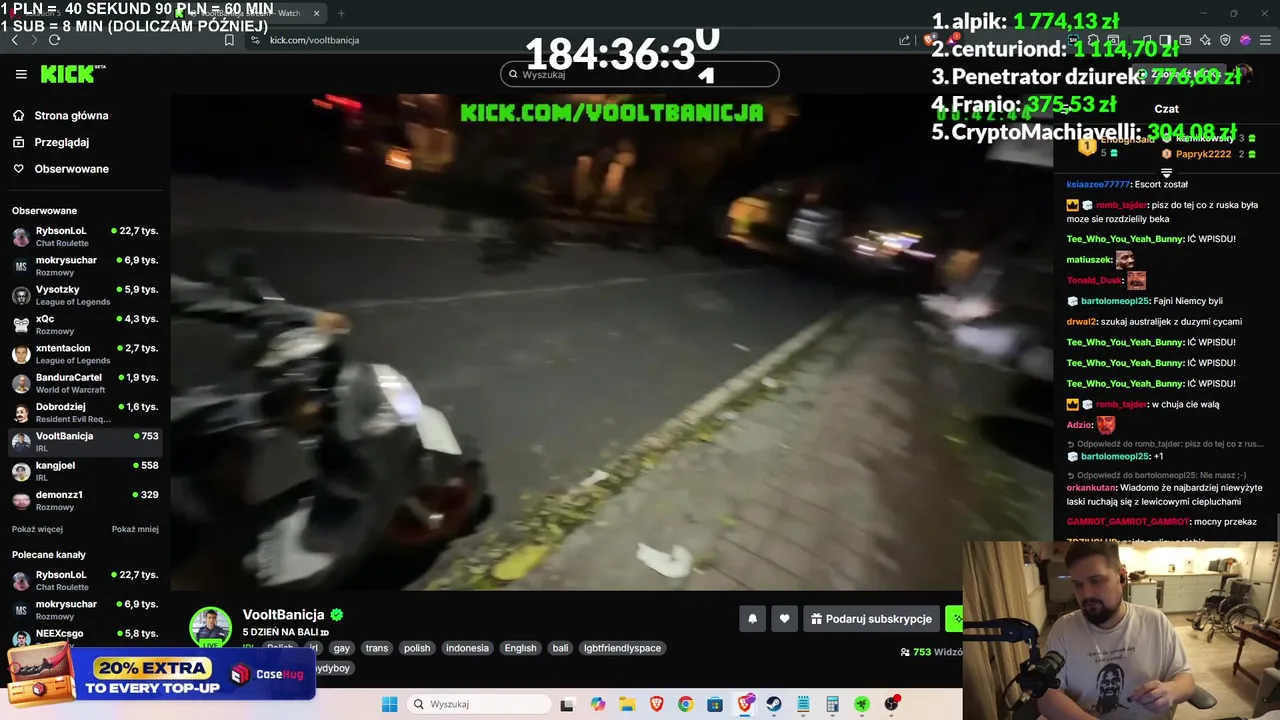The width and height of the screenshot is (1280, 720).
Task: Bookmark the page with bookmark icon
Action: point(229,40)
